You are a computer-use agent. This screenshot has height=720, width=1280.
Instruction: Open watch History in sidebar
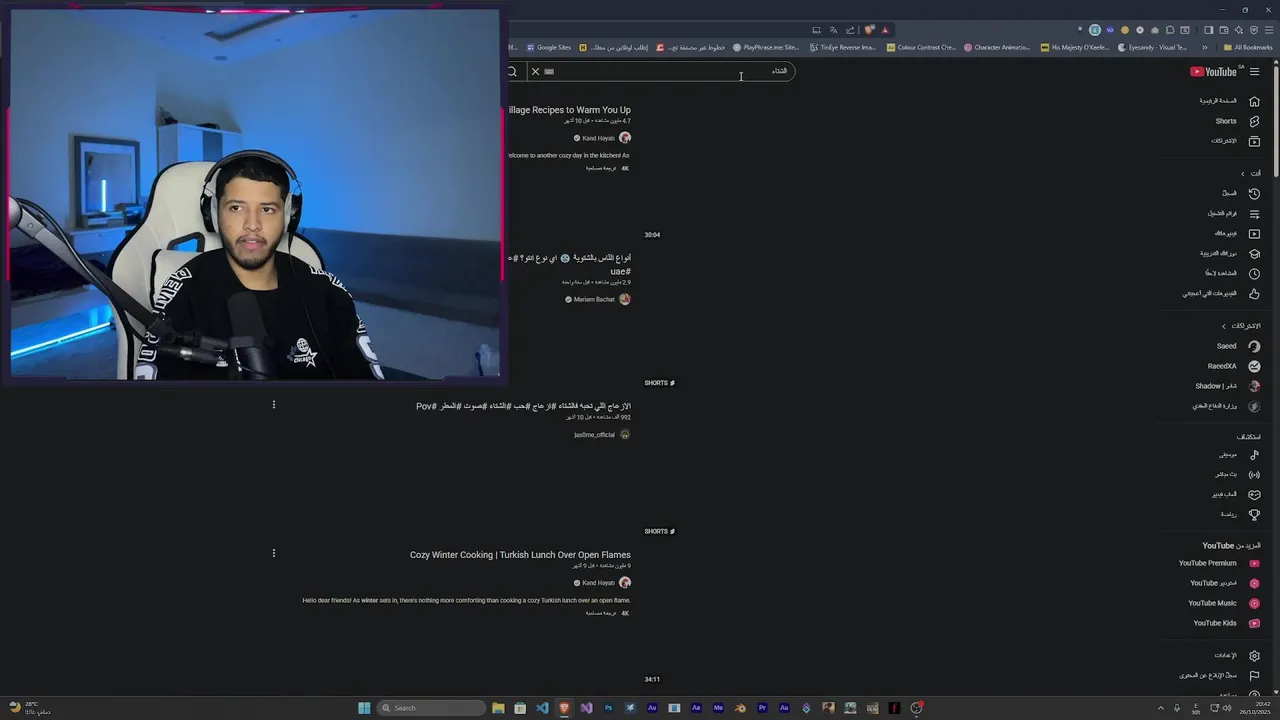tap(1240, 193)
